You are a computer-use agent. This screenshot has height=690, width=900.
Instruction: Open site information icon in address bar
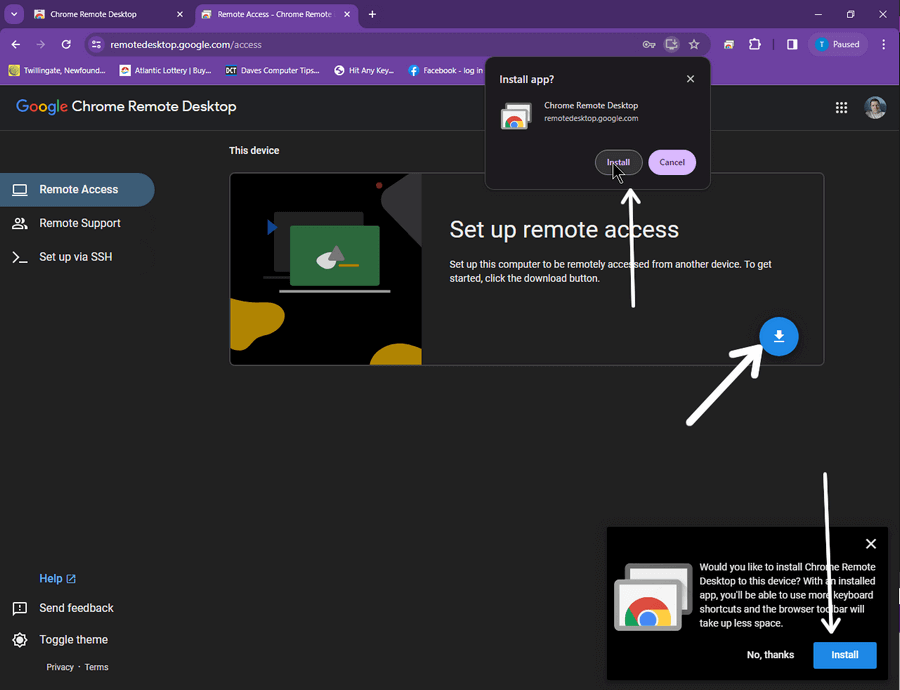[x=96, y=44]
